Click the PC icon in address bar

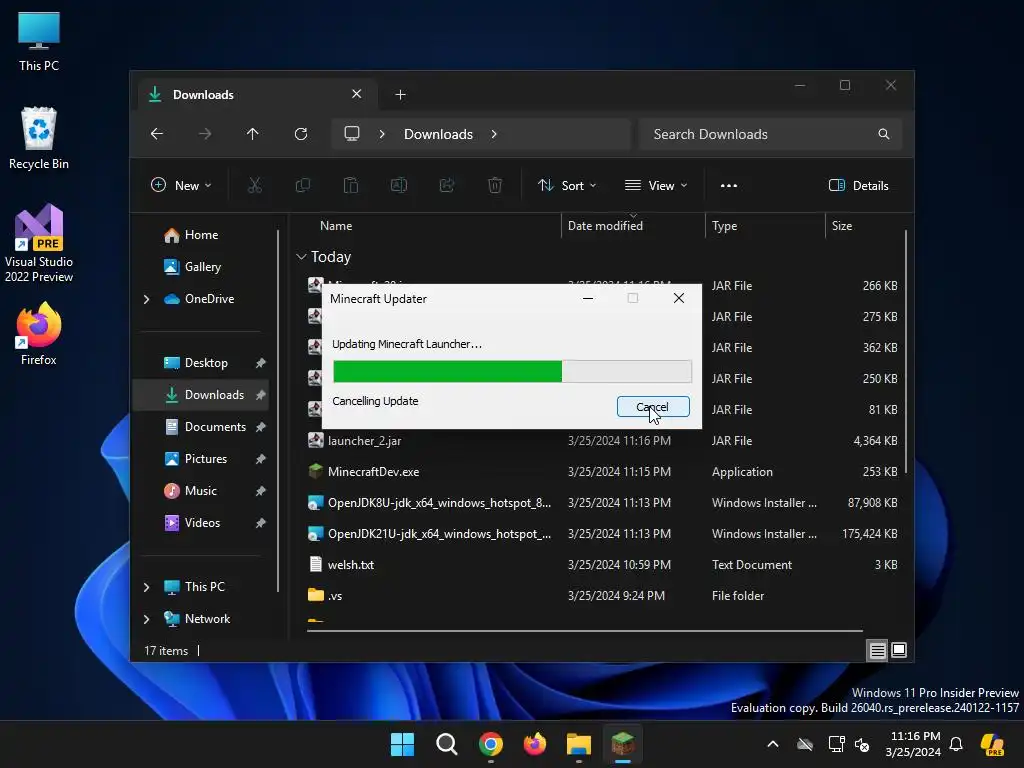click(x=352, y=134)
